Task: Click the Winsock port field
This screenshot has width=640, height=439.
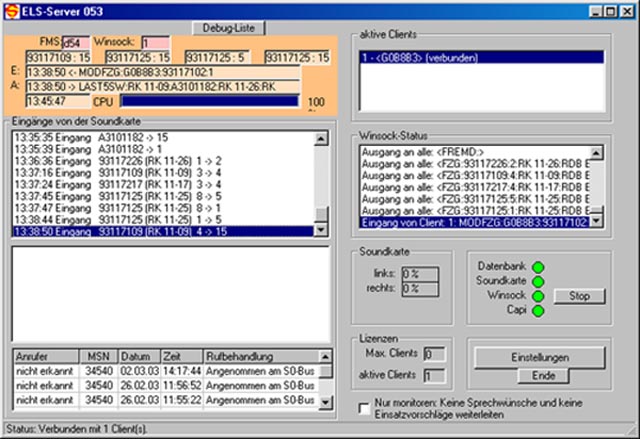Action: coord(155,43)
